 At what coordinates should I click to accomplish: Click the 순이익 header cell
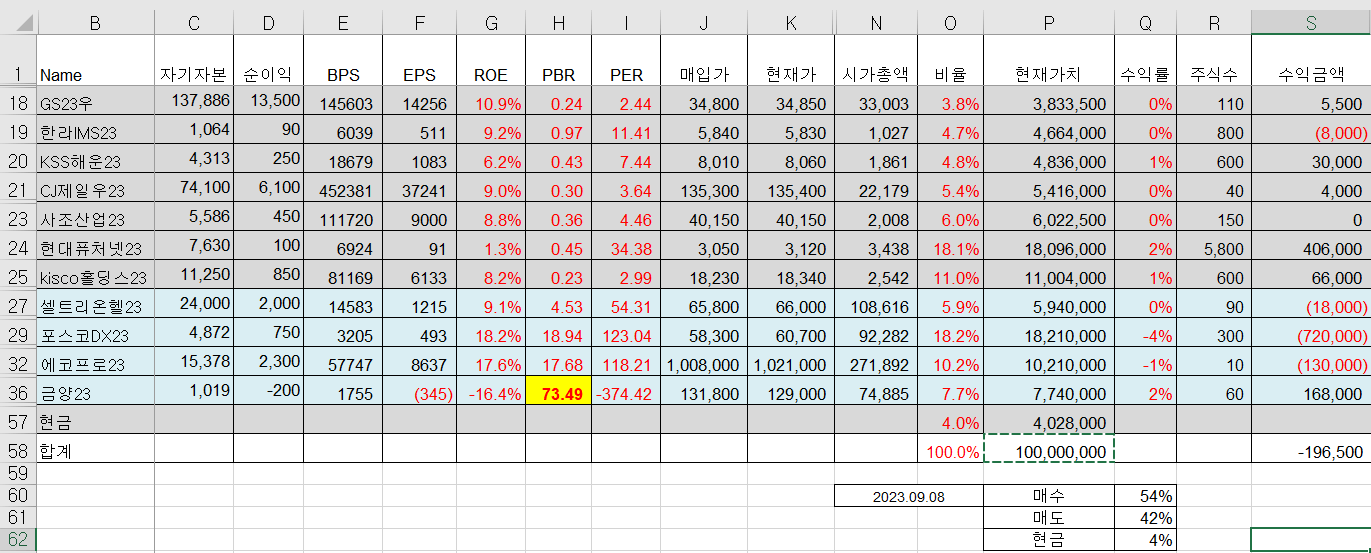(x=268, y=62)
